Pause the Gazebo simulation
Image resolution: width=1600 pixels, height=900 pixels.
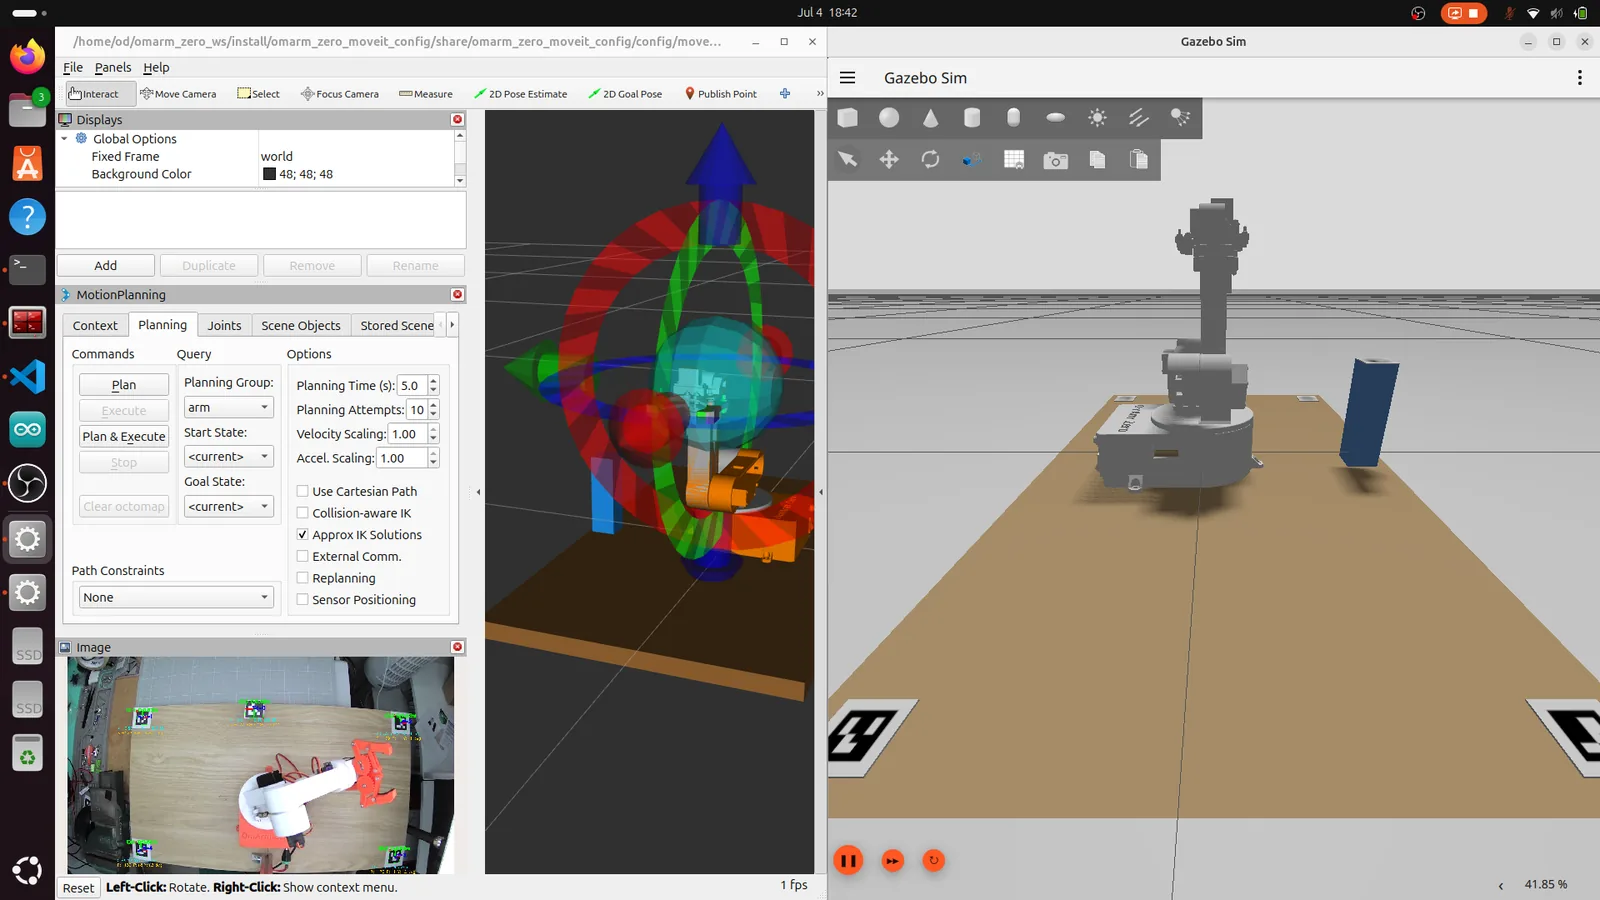[848, 861]
